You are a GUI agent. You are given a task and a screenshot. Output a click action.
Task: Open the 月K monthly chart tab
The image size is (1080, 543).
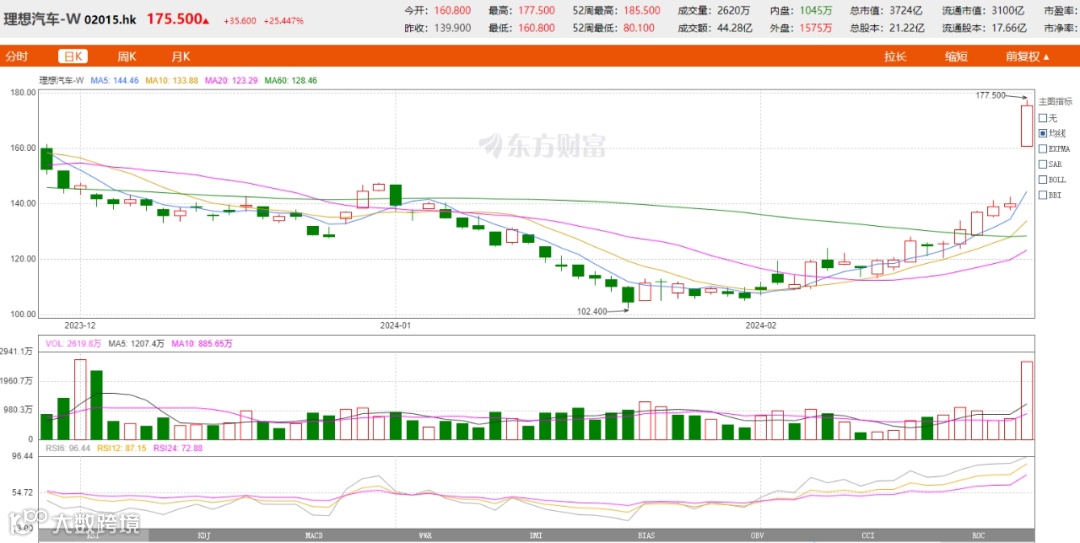(181, 57)
